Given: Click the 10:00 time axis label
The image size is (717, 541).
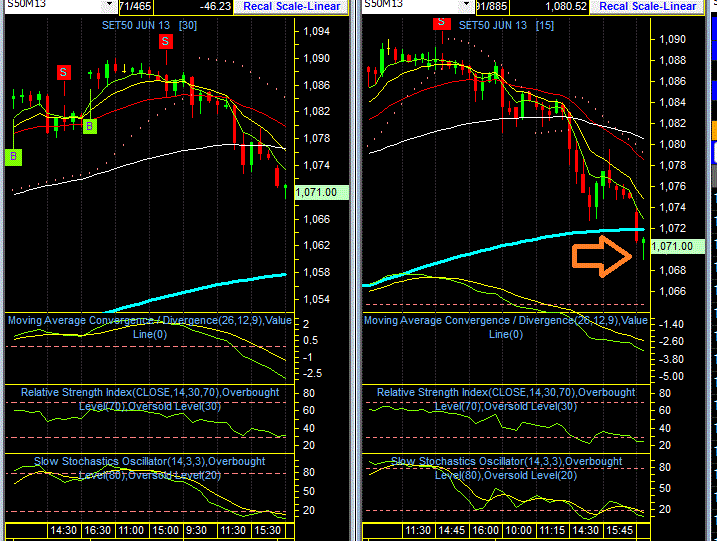Looking at the screenshot, I should (x=519, y=530).
